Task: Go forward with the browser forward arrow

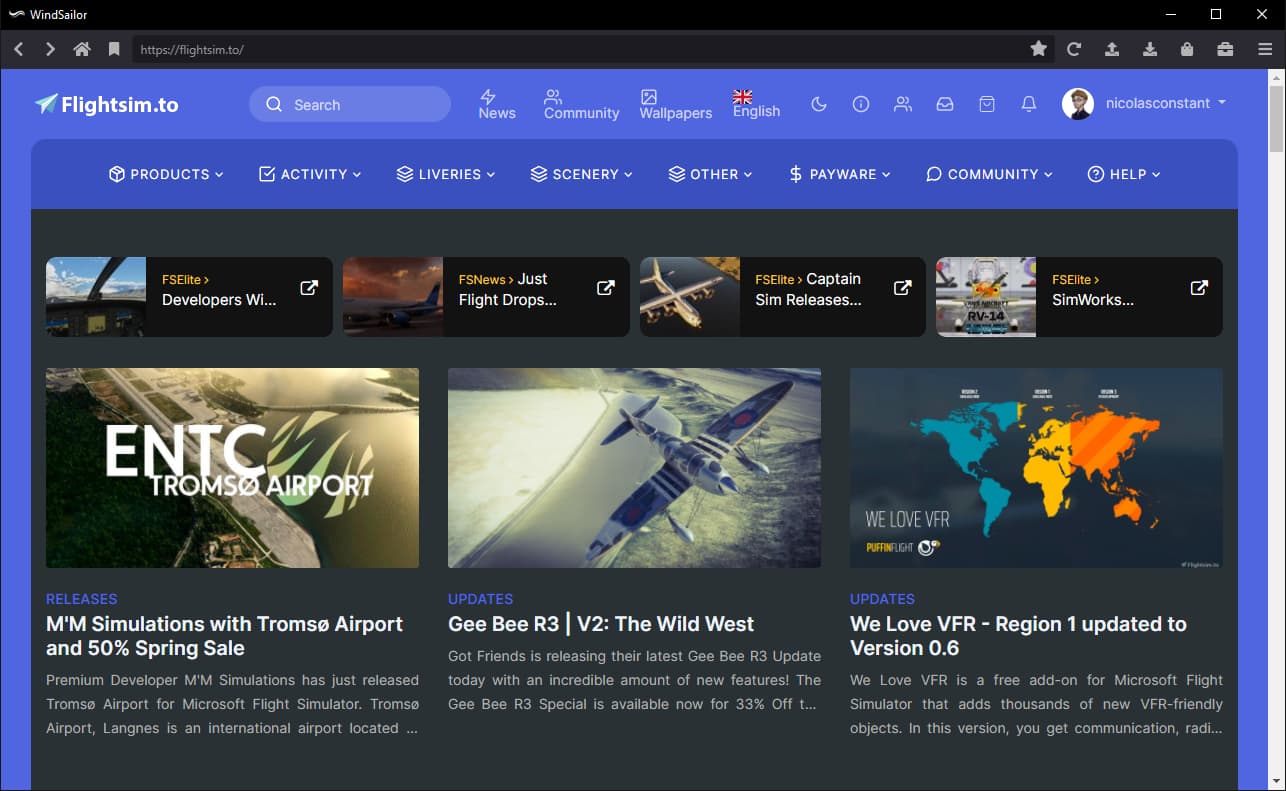Action: point(50,49)
